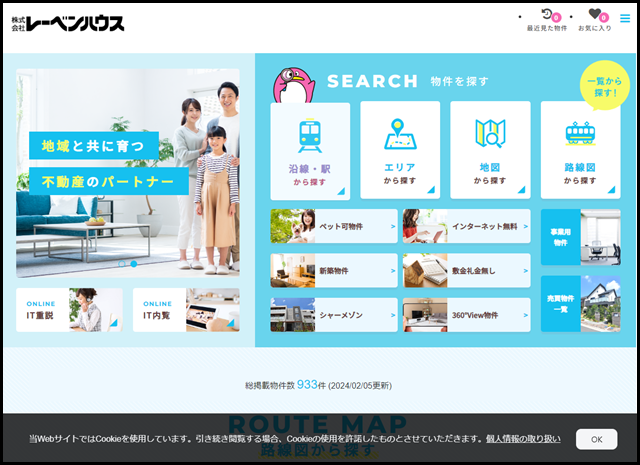Click calculator thumbnail beside 敷金礼金無し
640x465 pixels.
coord(425,271)
